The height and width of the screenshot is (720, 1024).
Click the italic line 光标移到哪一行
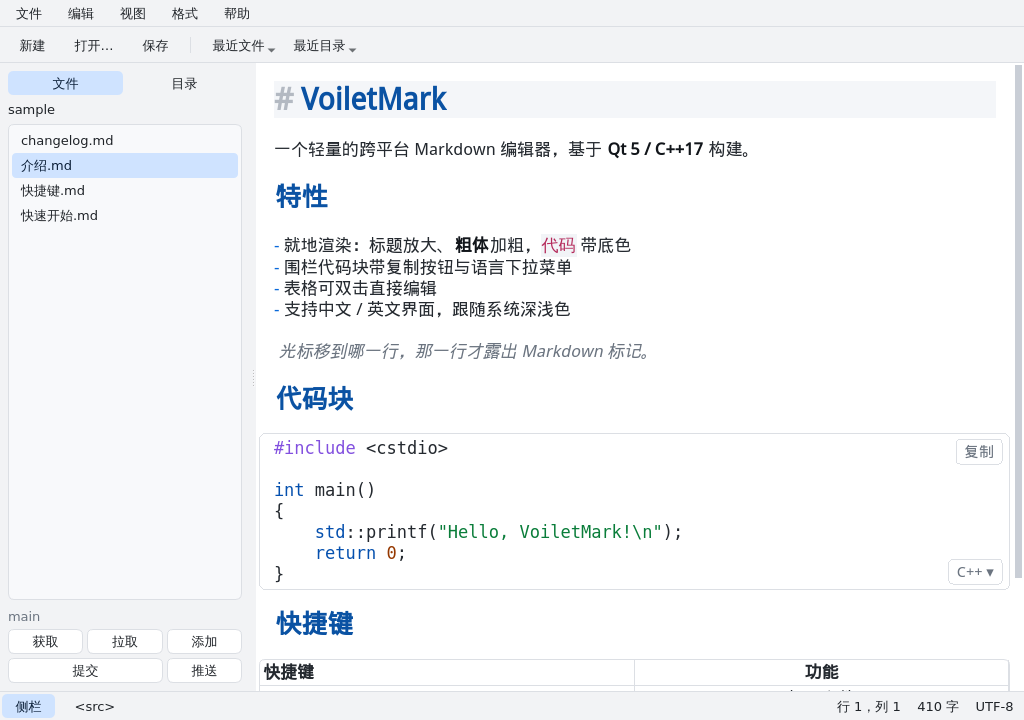pos(464,352)
